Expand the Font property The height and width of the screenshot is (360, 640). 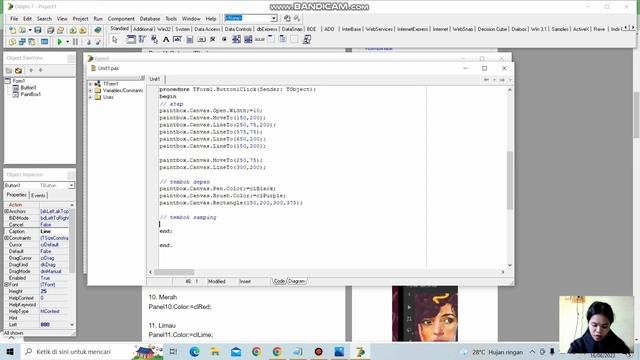(6, 284)
